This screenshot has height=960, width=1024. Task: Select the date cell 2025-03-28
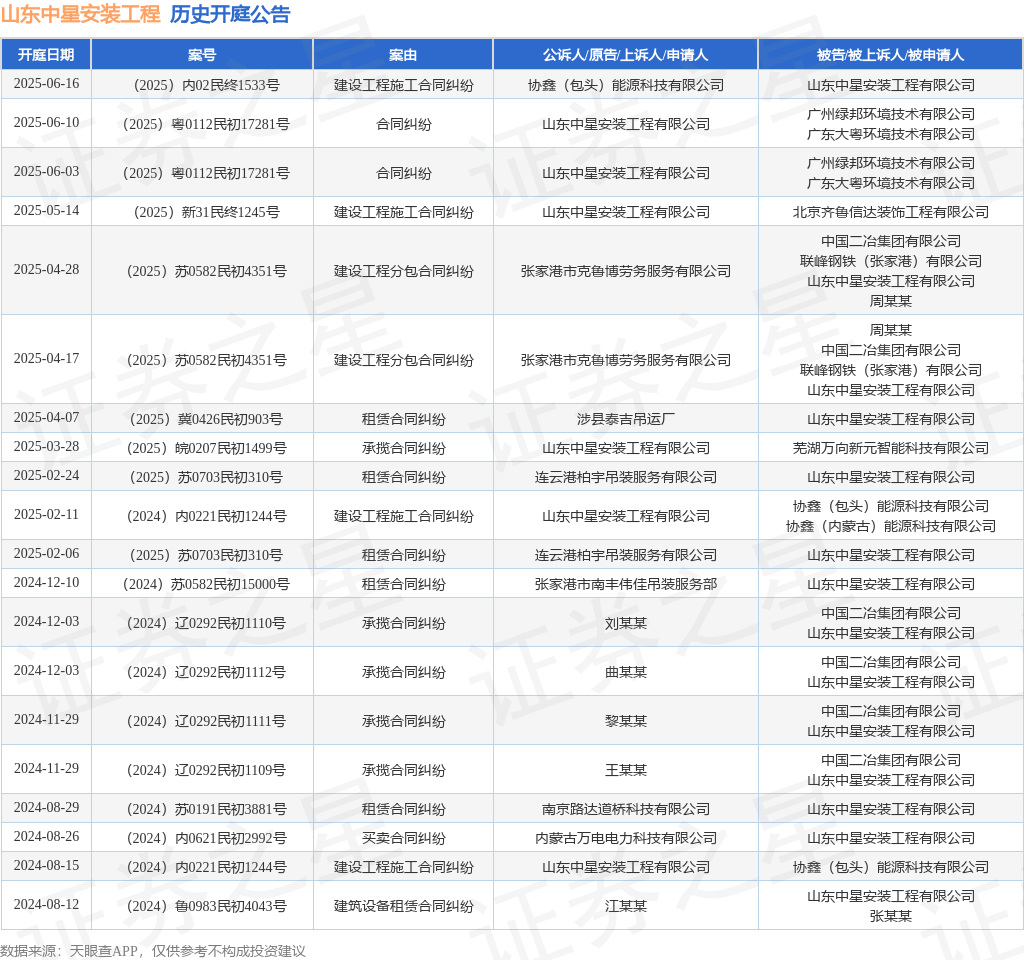46,447
